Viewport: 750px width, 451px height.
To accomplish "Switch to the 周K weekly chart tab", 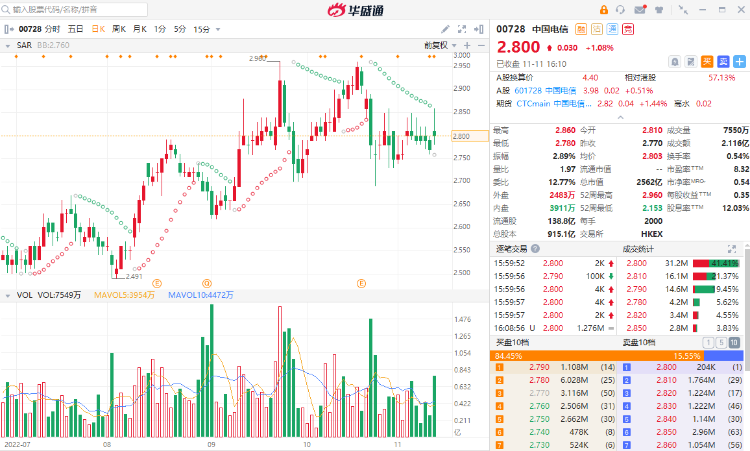I will [119, 29].
